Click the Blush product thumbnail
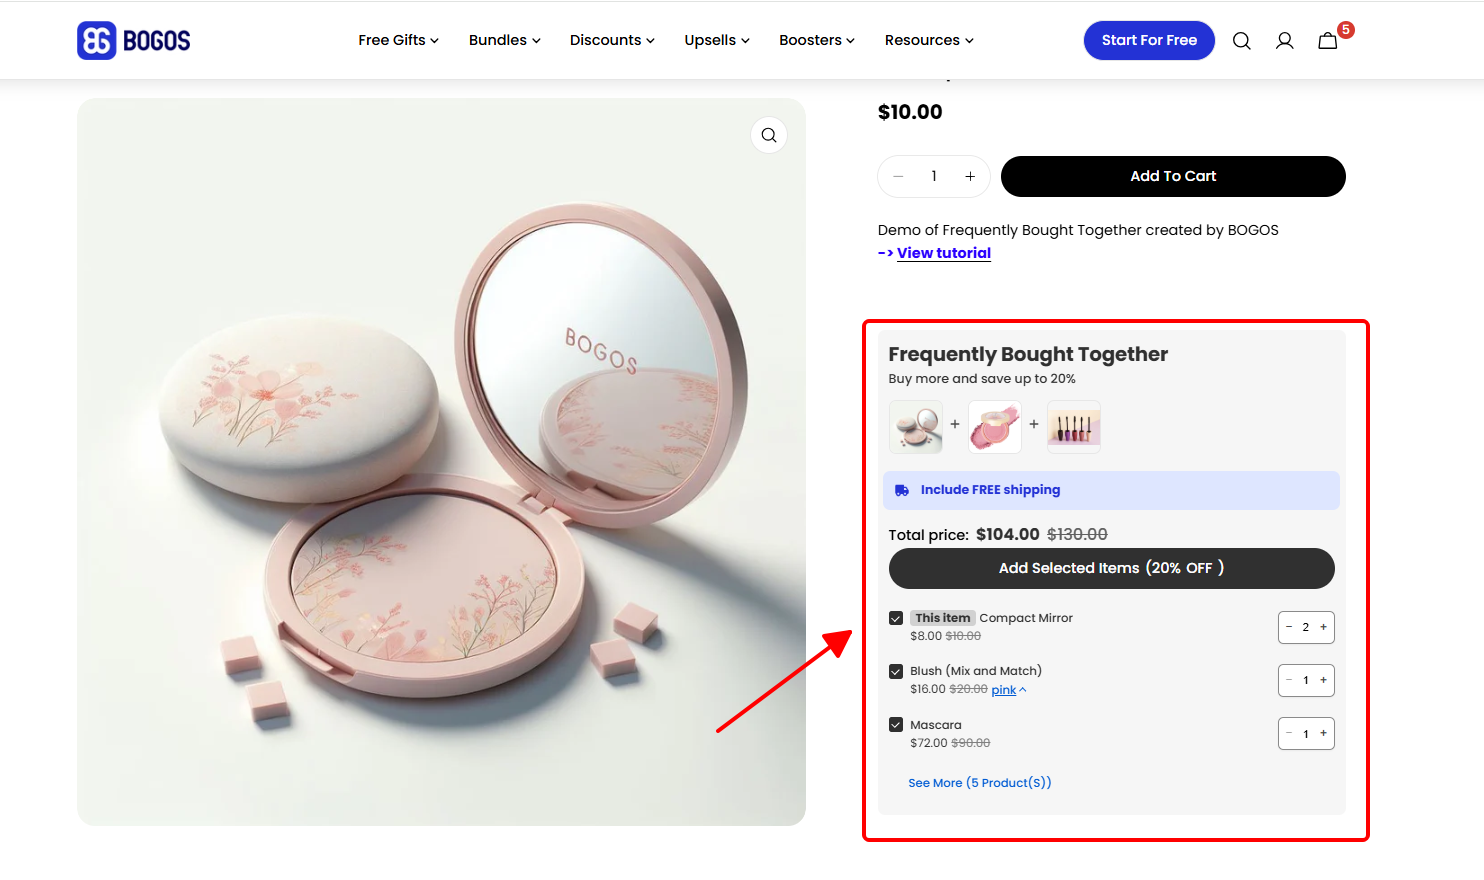Screen dimensions: 1484x880 pos(994,426)
